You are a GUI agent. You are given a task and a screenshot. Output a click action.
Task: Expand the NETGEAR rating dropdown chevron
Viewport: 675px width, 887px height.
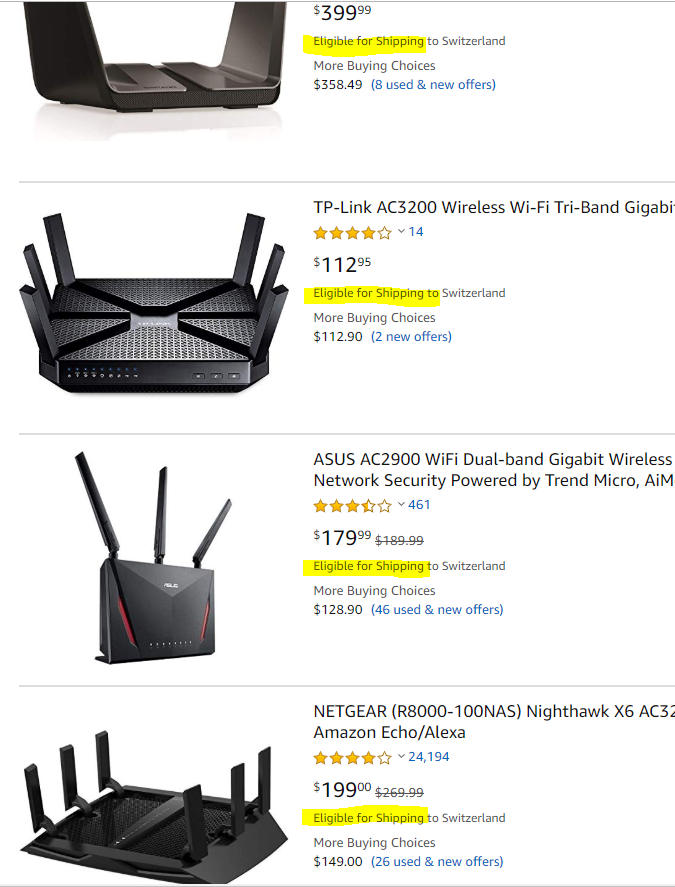tap(399, 757)
